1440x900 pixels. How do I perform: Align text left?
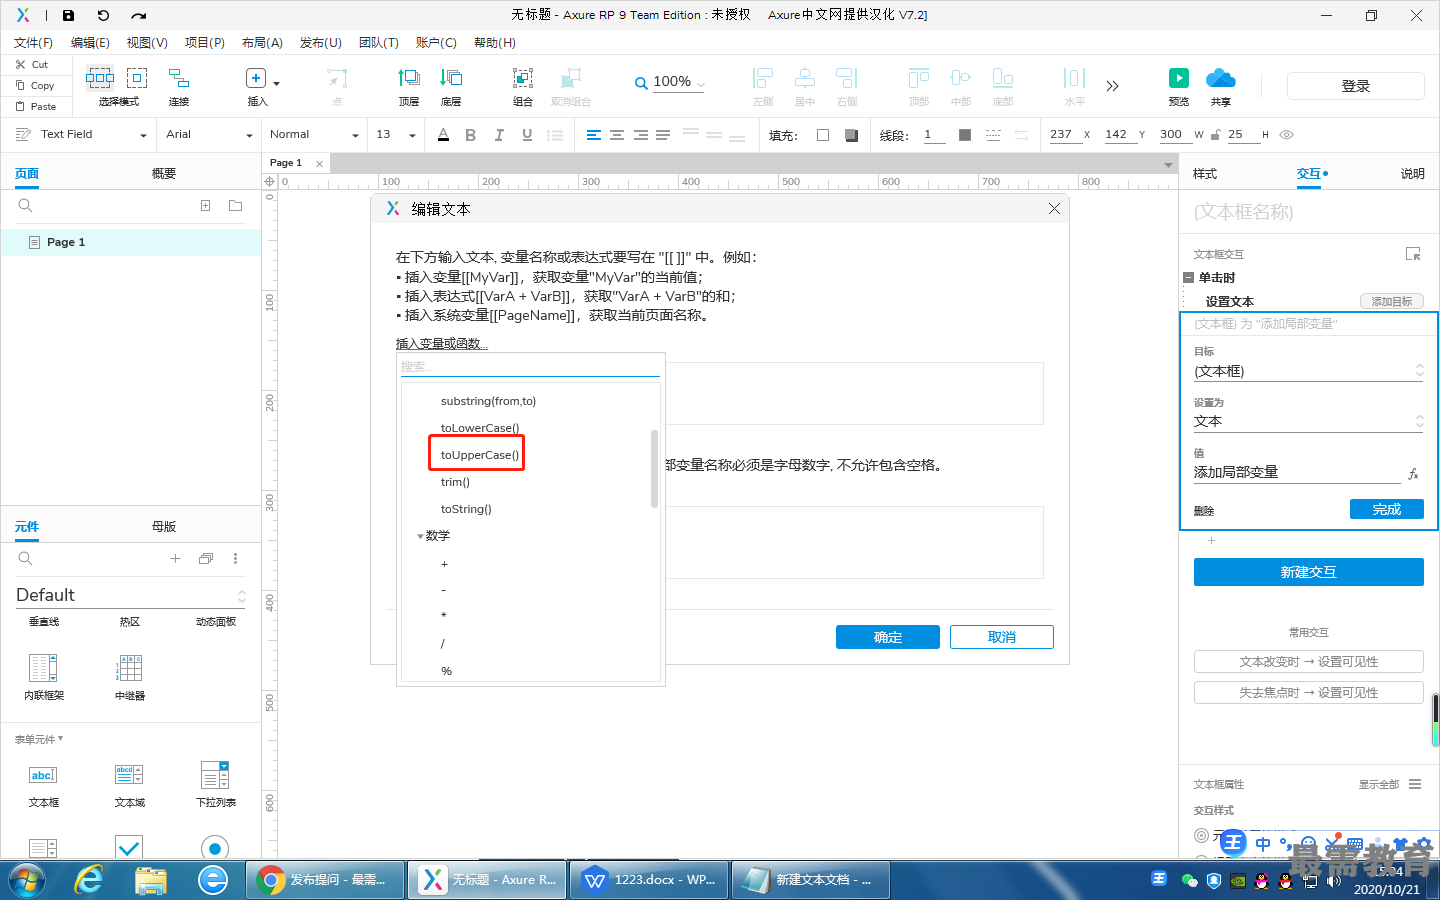[x=594, y=135]
